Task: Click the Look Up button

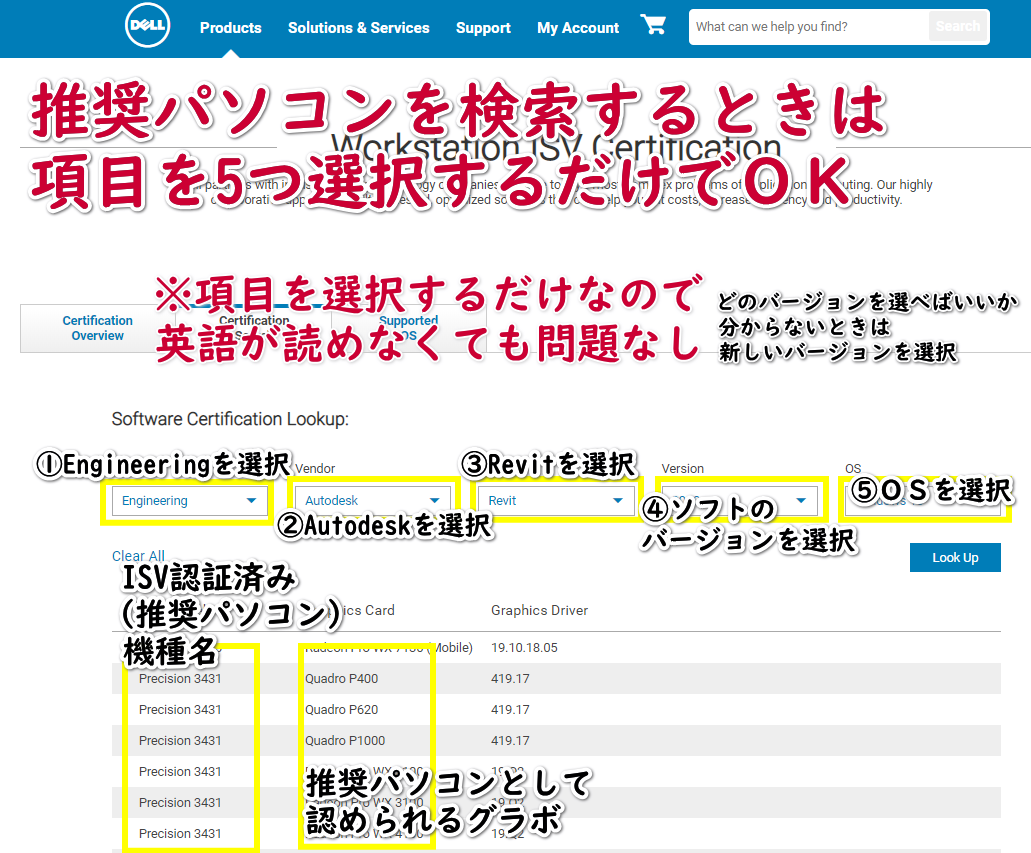Action: 955,558
